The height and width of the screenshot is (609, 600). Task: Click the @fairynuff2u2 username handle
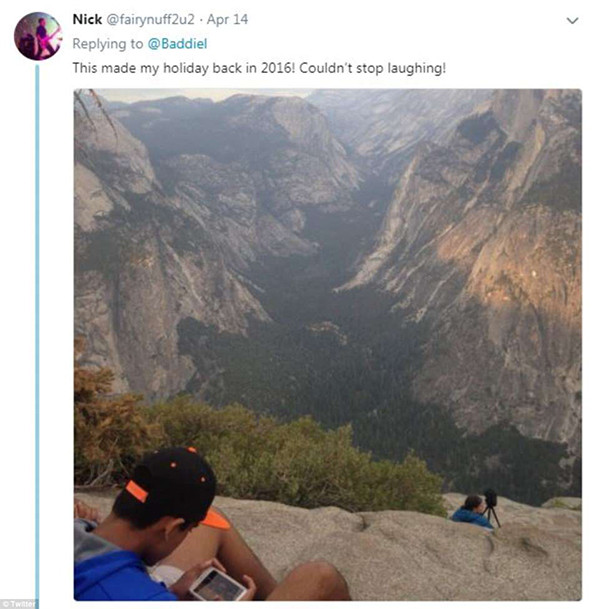pyautogui.click(x=159, y=21)
